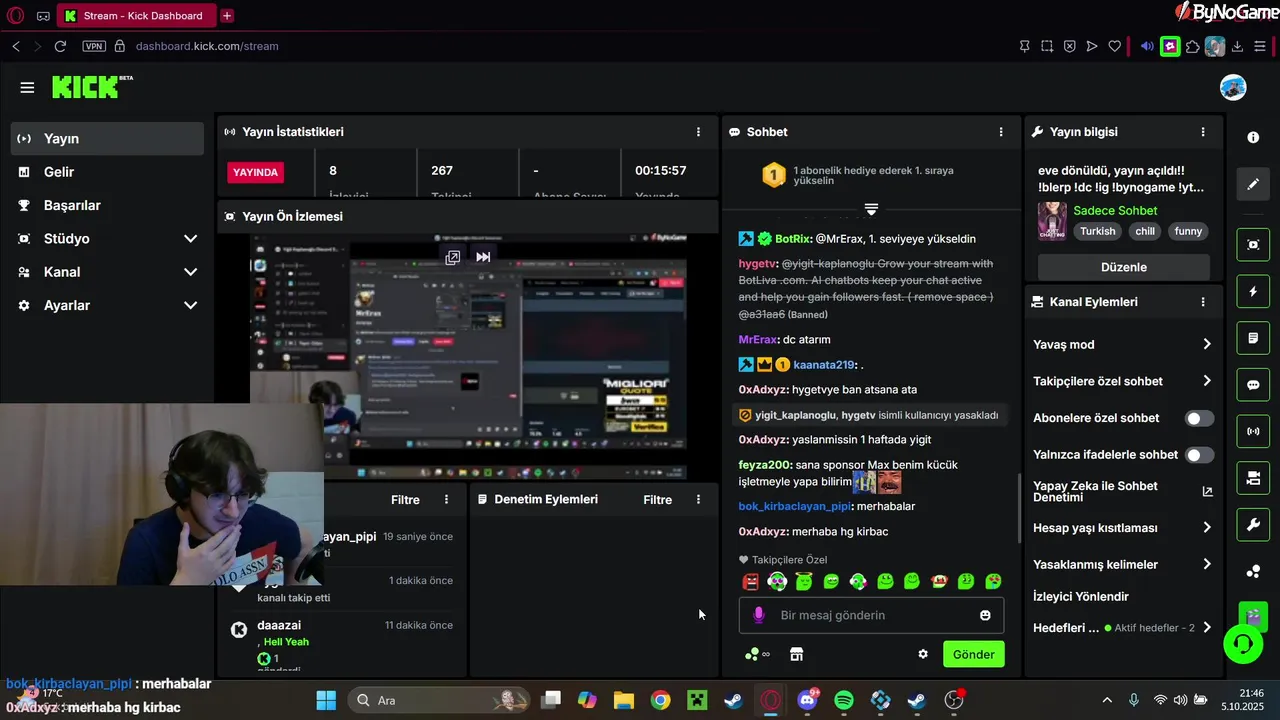Viewport: 1280px width, 720px height.
Task: Click the pencil edit icon in right rail
Action: point(1253,184)
